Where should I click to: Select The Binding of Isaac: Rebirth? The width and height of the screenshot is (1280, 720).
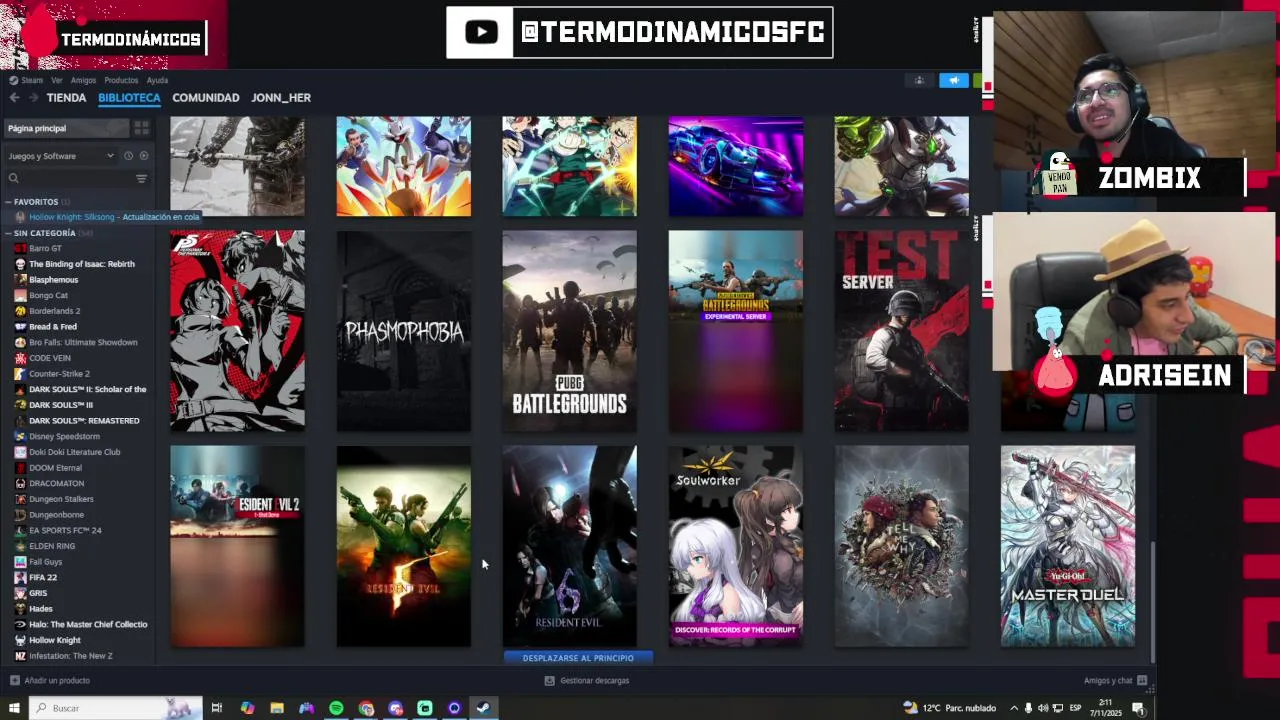(81, 264)
